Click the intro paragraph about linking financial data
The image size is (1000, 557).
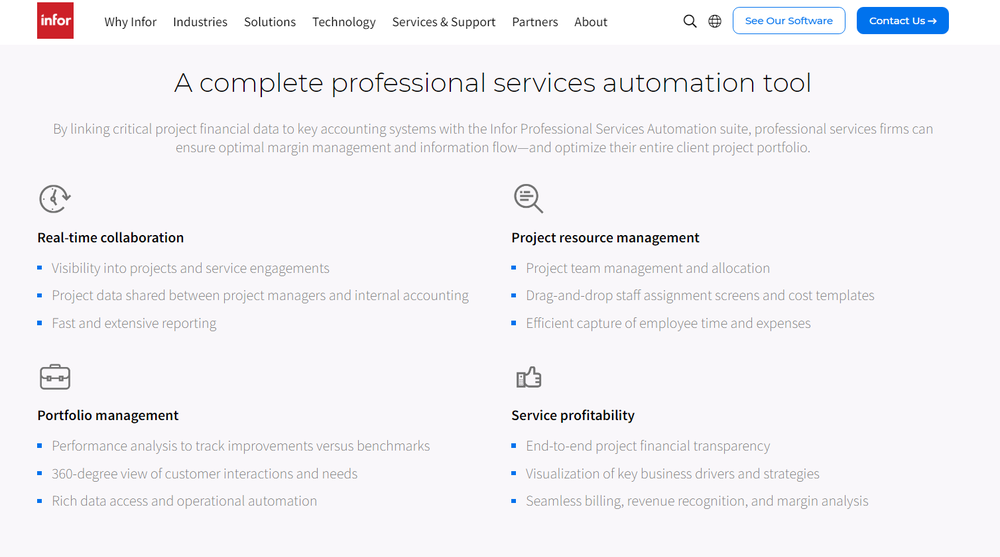(492, 138)
